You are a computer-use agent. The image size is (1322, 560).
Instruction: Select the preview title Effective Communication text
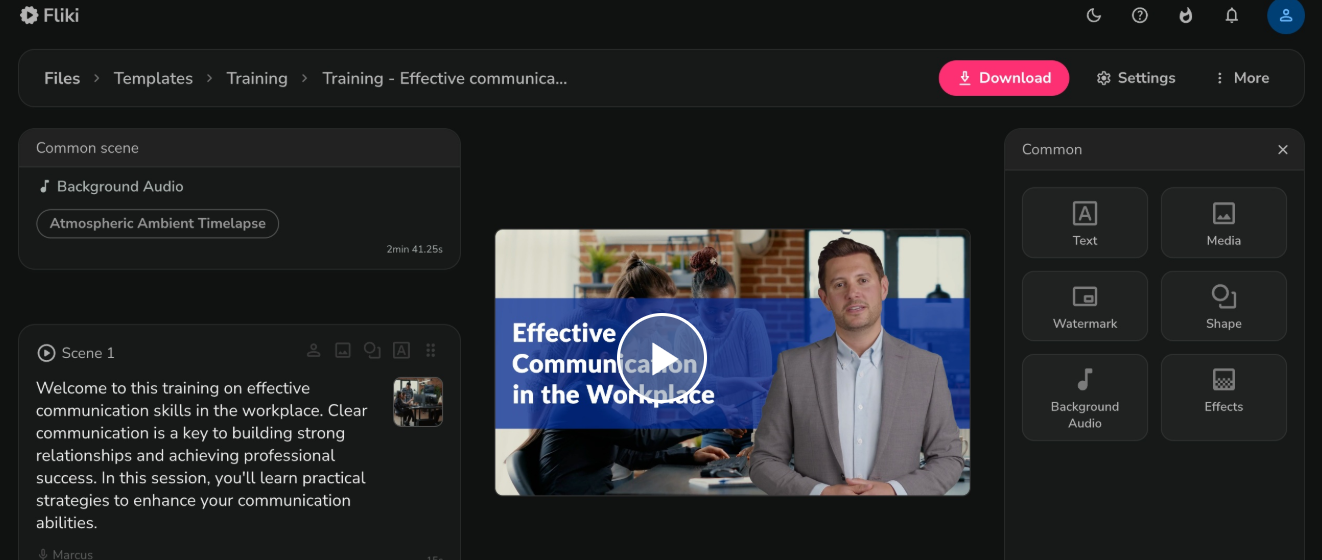[613, 363]
